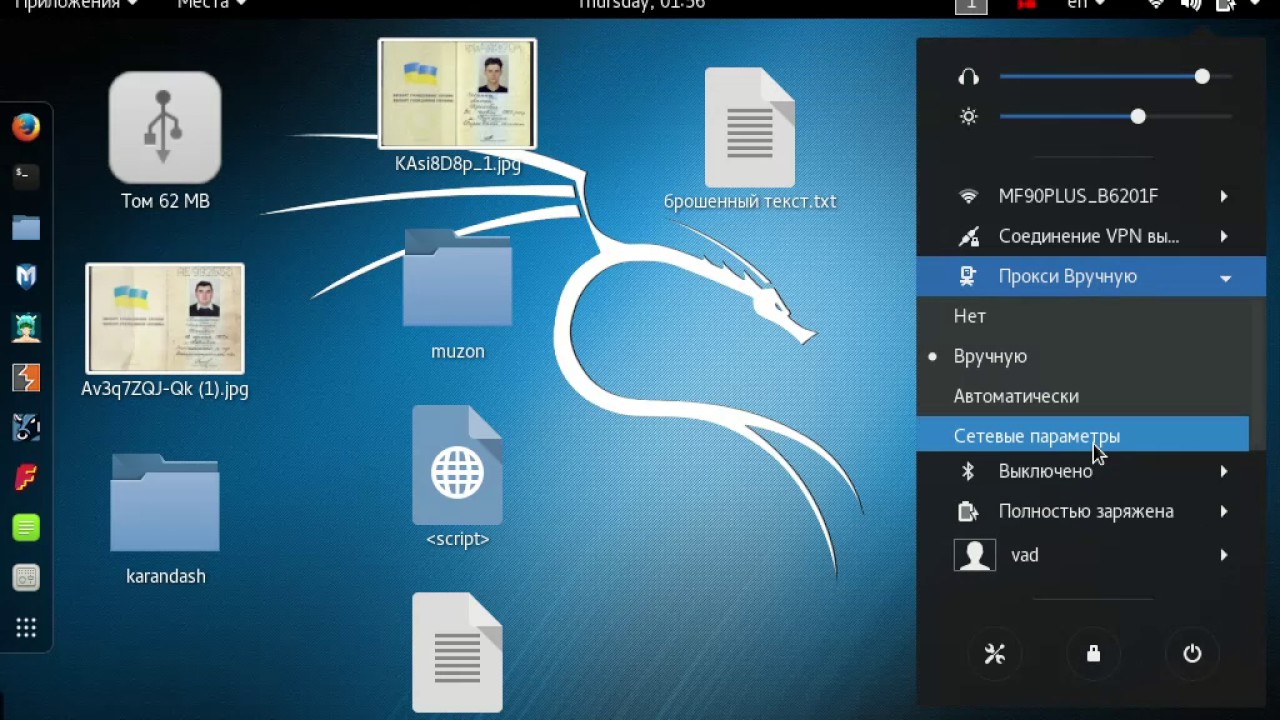Expand the Bluetooth Выключено submenu

pos(1091,471)
